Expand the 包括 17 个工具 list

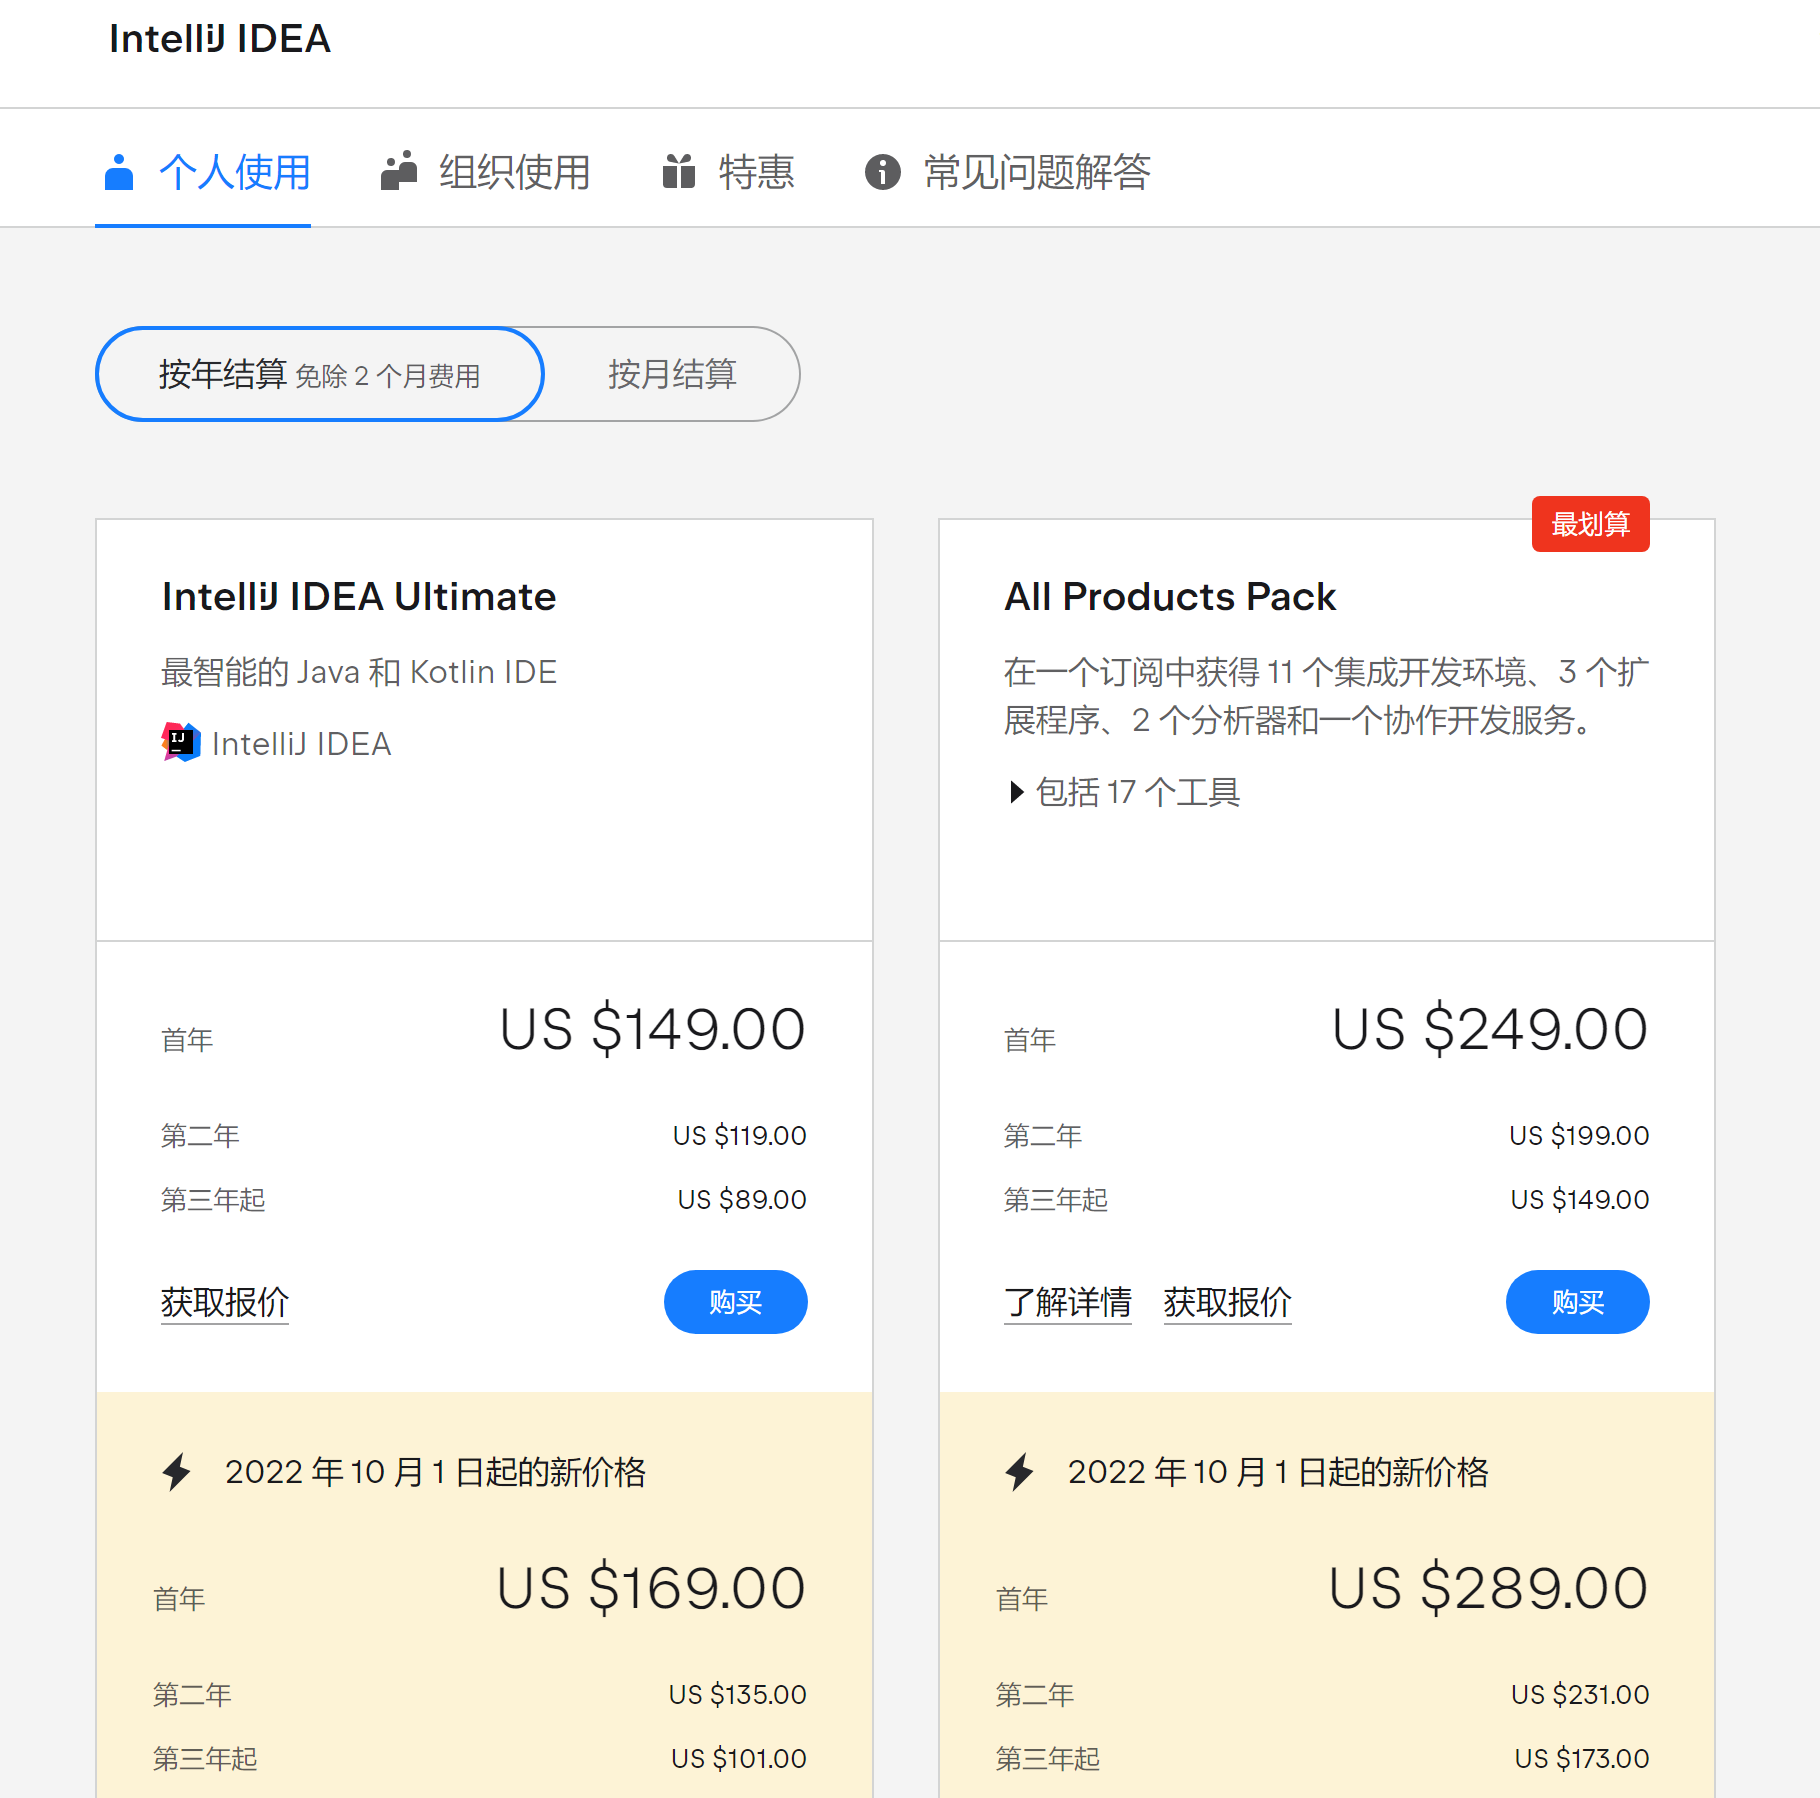tap(1125, 792)
